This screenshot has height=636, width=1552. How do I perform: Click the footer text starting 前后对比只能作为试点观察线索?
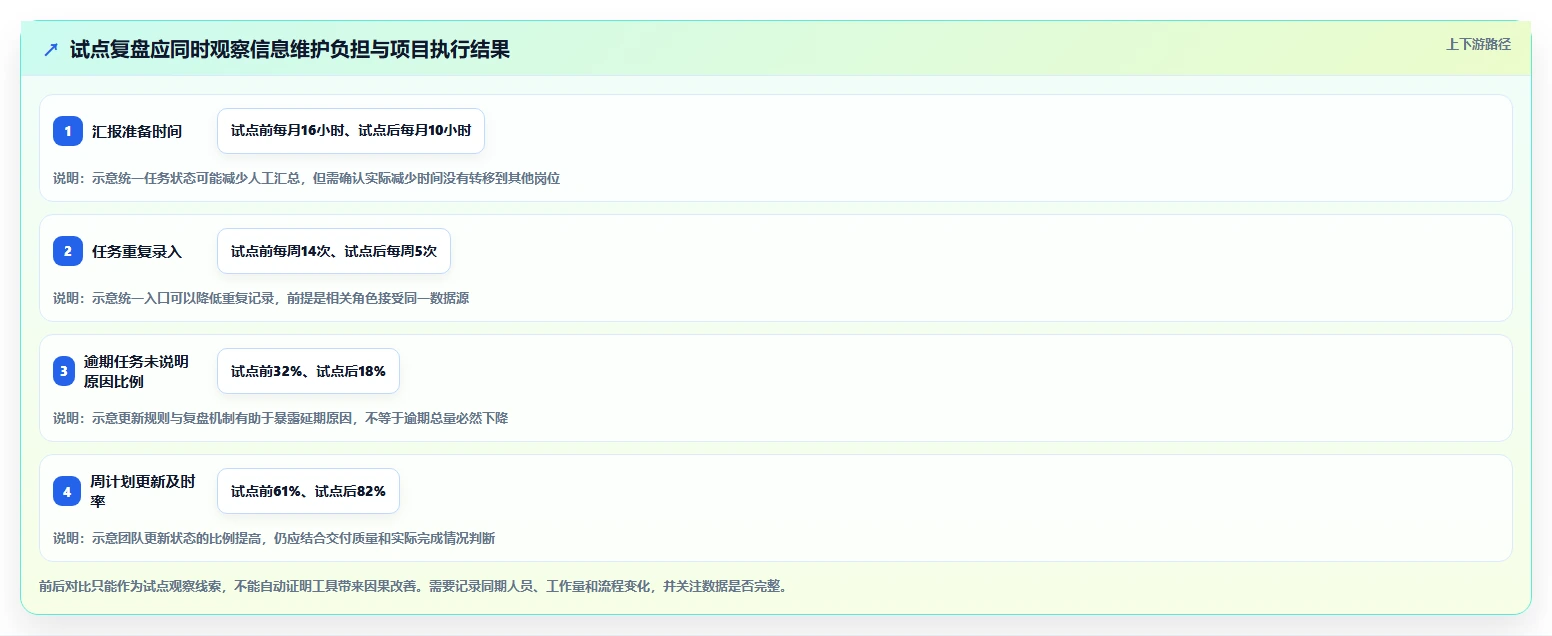pyautogui.click(x=415, y=586)
